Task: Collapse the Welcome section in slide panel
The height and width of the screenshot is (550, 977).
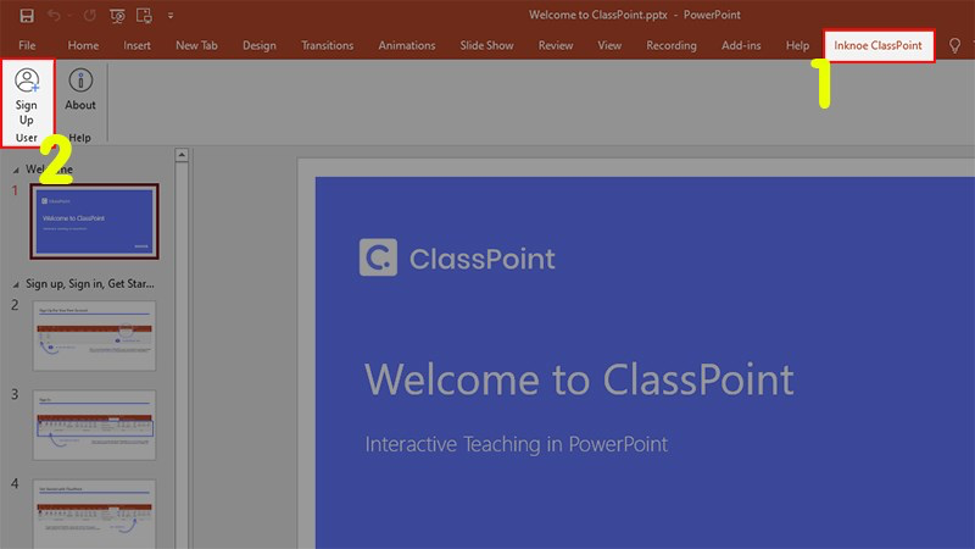Action: tap(16, 170)
